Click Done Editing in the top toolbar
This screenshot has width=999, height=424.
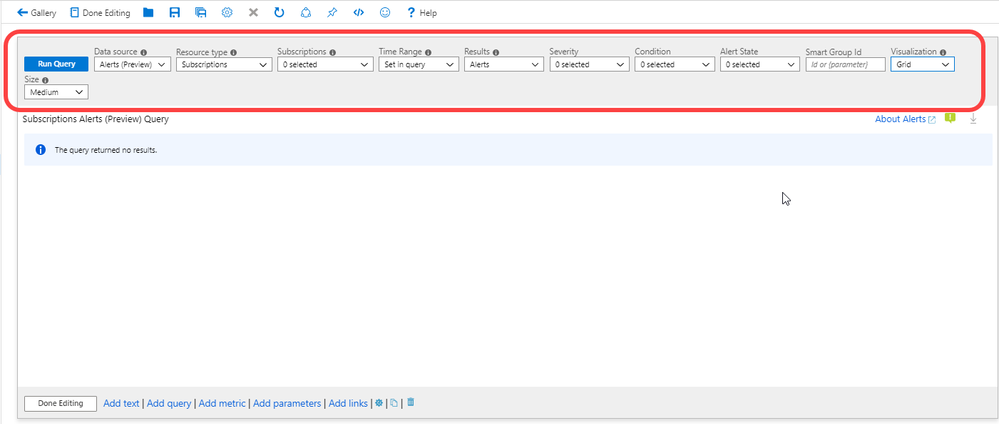100,13
